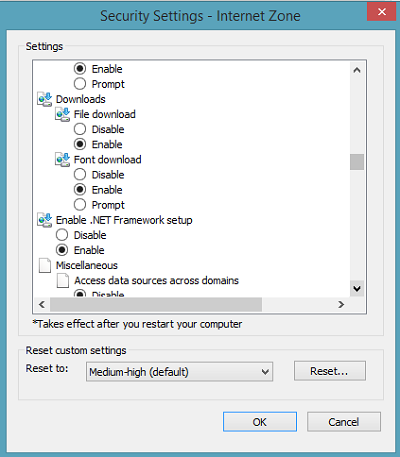Click the Downloads category icon
400x457 pixels.
(x=45, y=99)
